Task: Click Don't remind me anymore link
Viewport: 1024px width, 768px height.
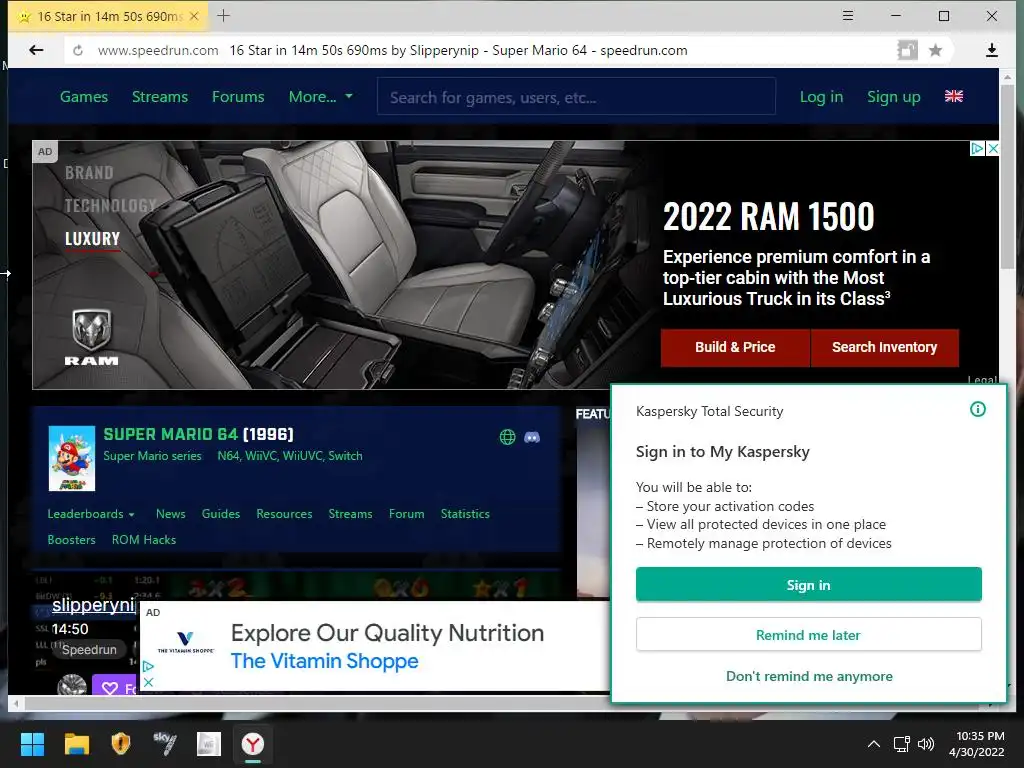Action: click(809, 676)
